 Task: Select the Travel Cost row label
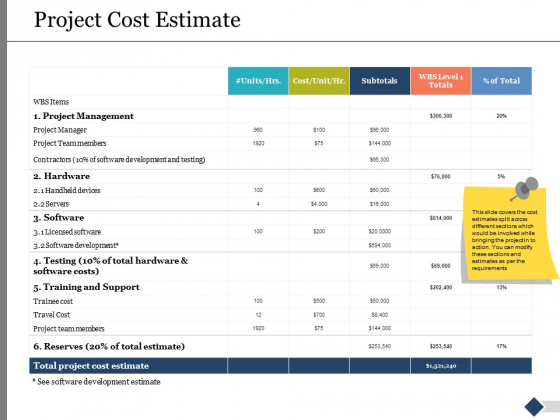click(x=51, y=315)
